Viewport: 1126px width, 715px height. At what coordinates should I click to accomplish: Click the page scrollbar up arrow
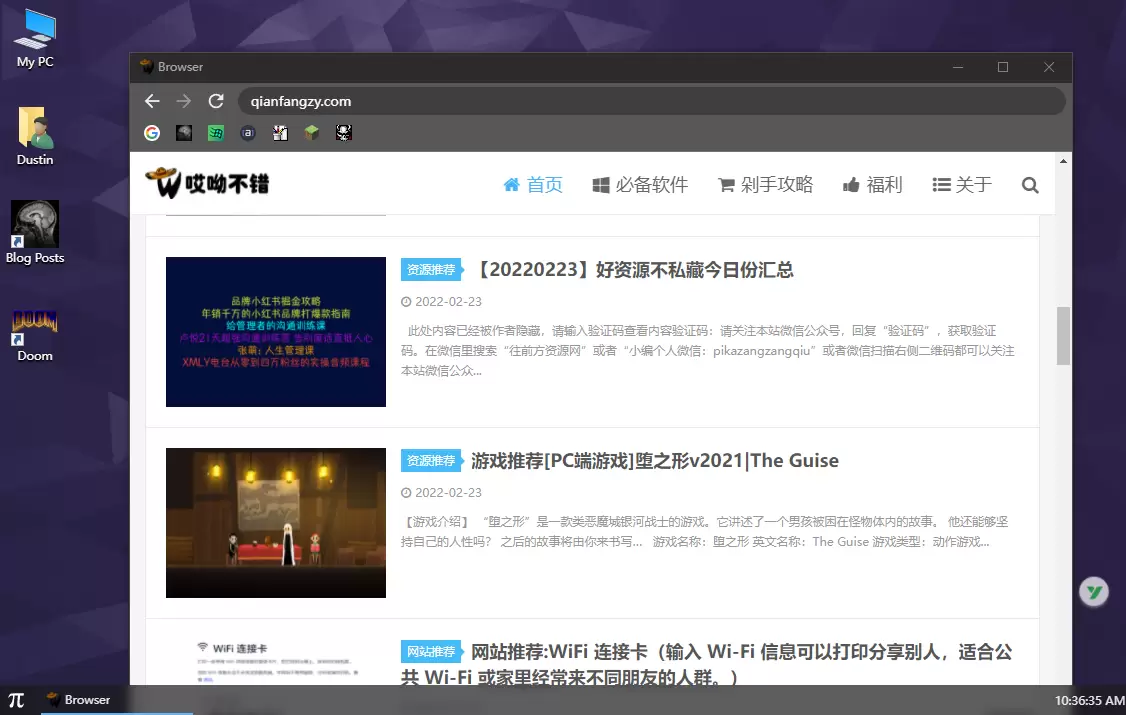1064,161
